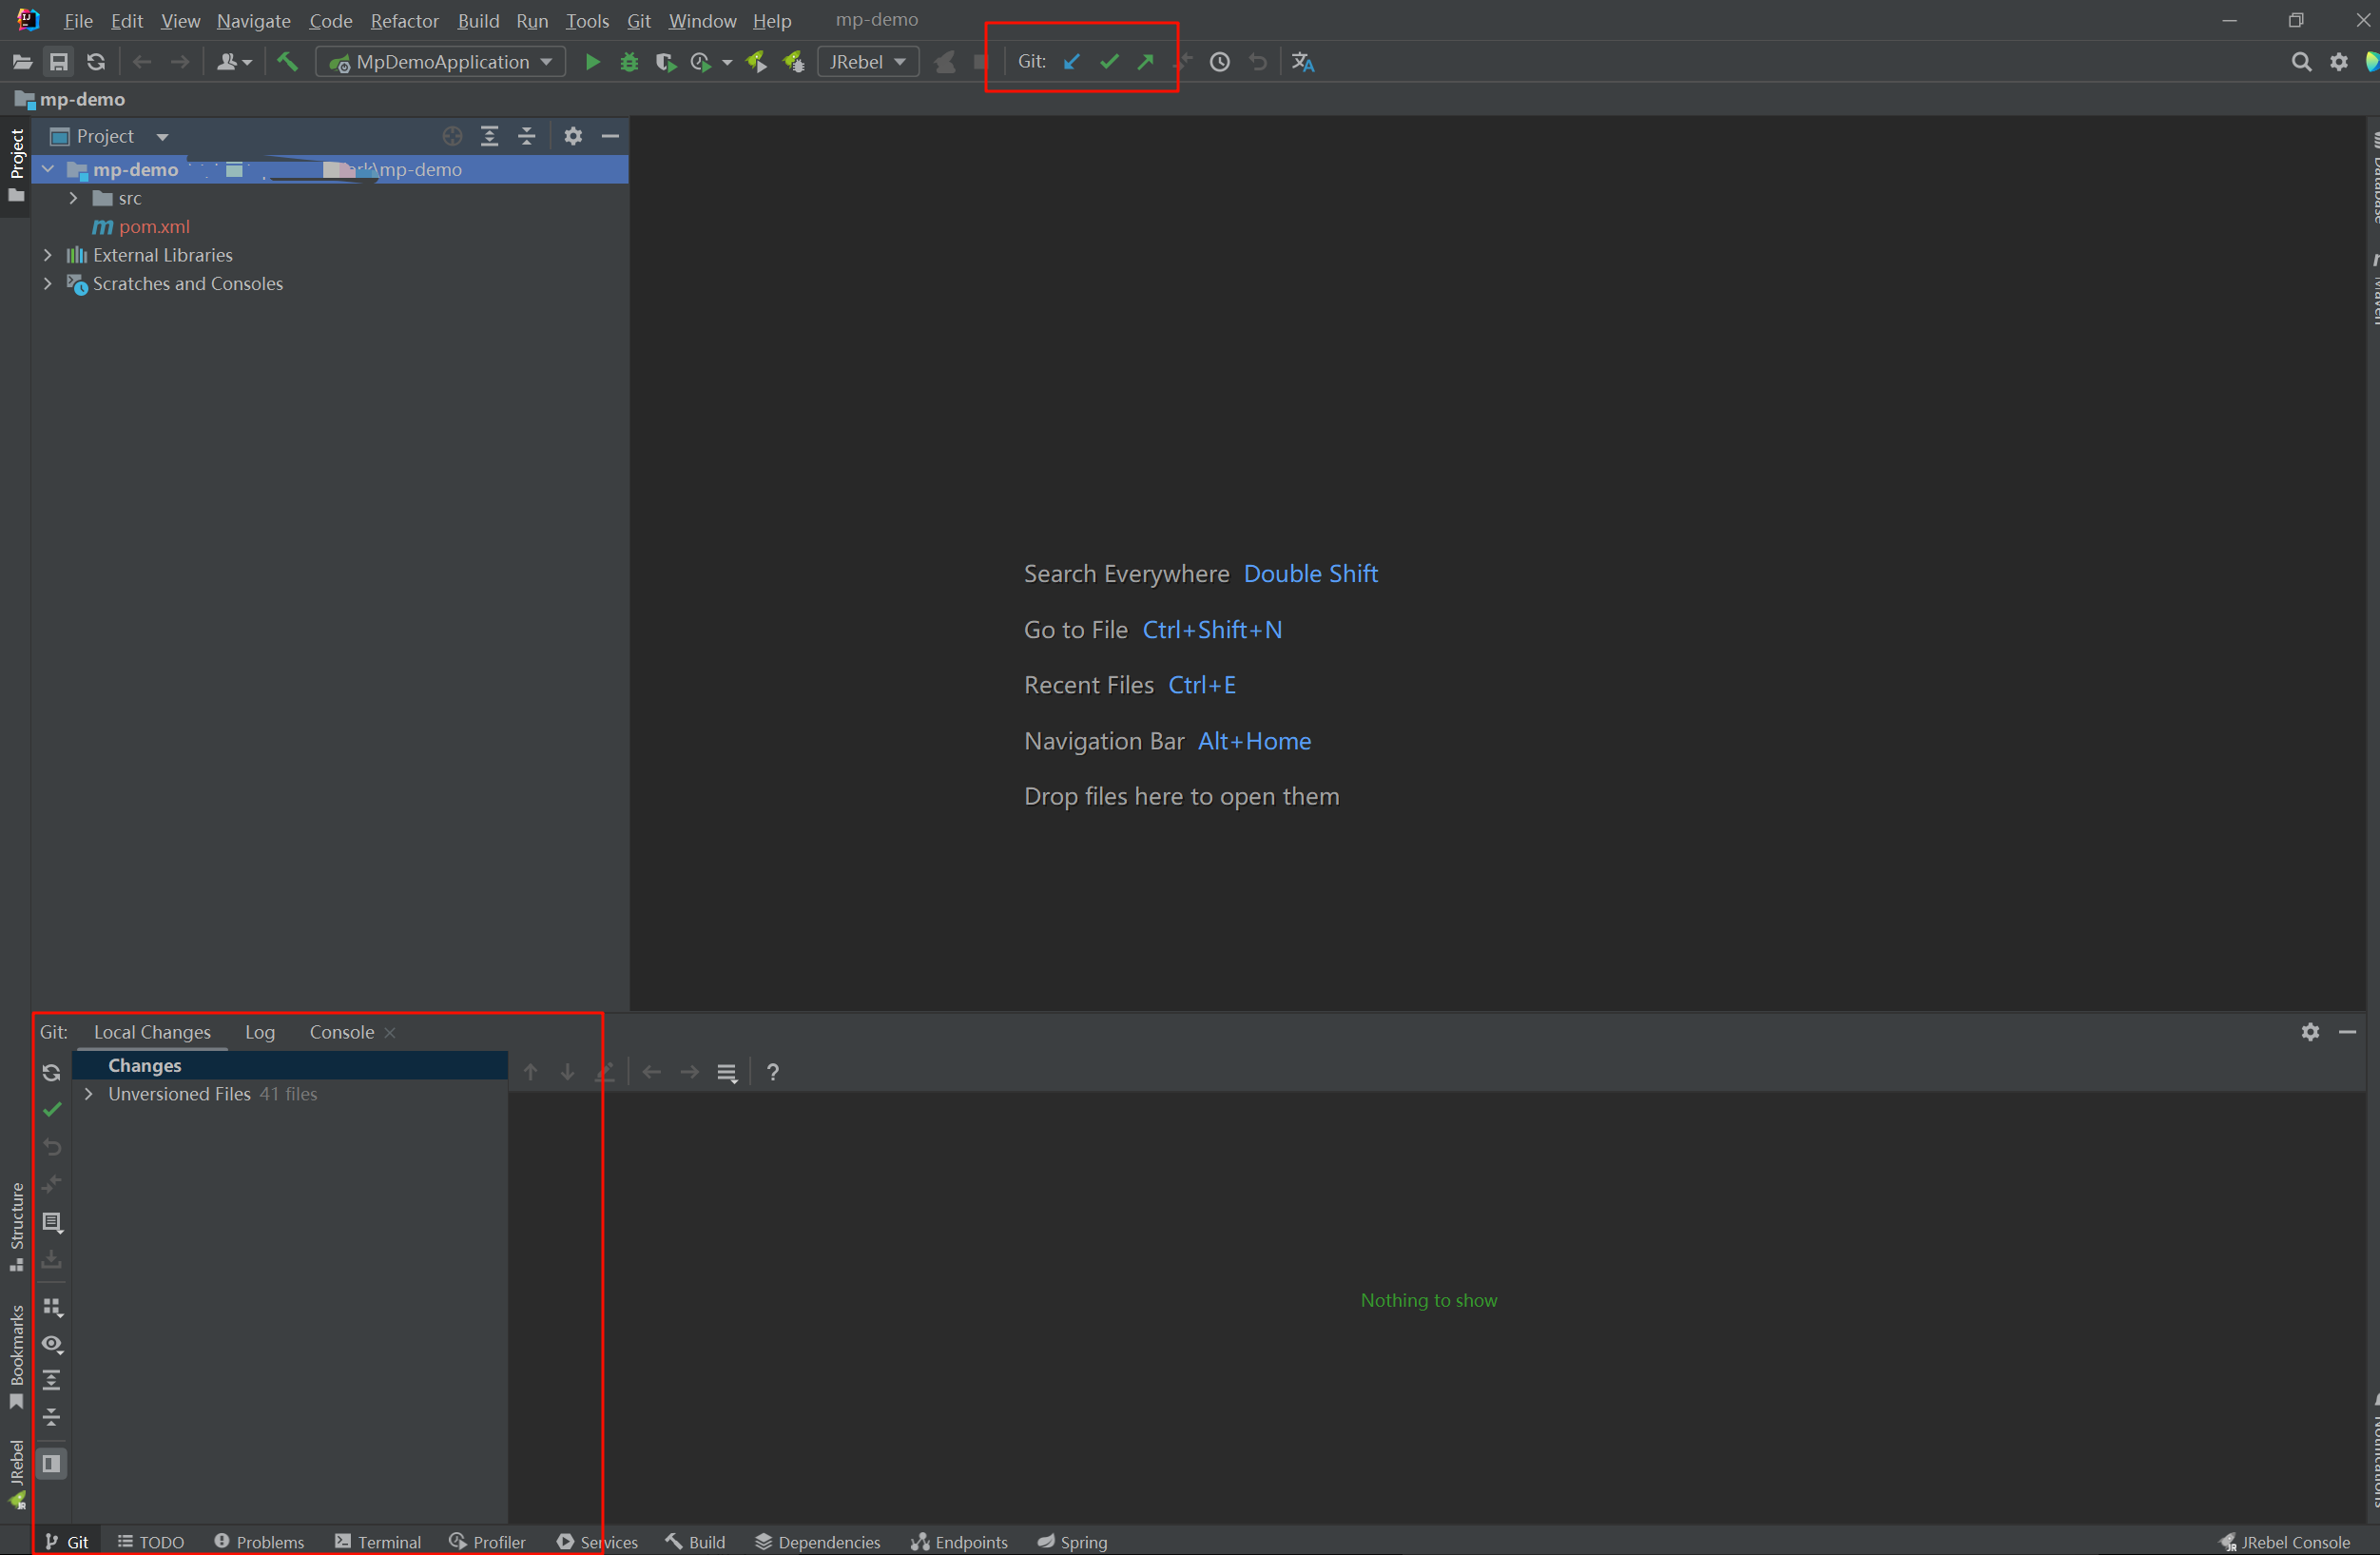Open Git tool window settings gear
Screen dimensions: 2380x1555
2310,1031
